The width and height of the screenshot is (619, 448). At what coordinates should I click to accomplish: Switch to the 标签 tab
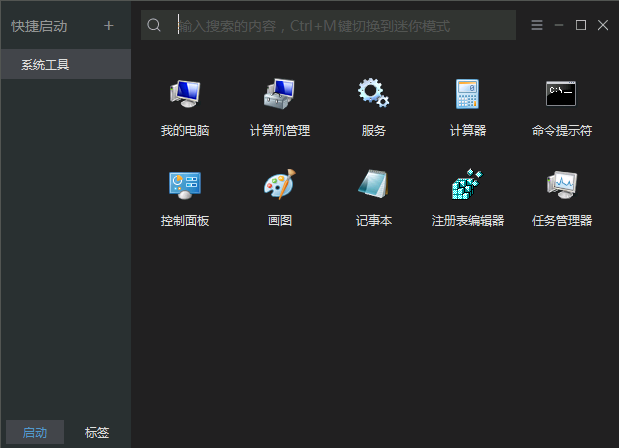click(x=97, y=432)
